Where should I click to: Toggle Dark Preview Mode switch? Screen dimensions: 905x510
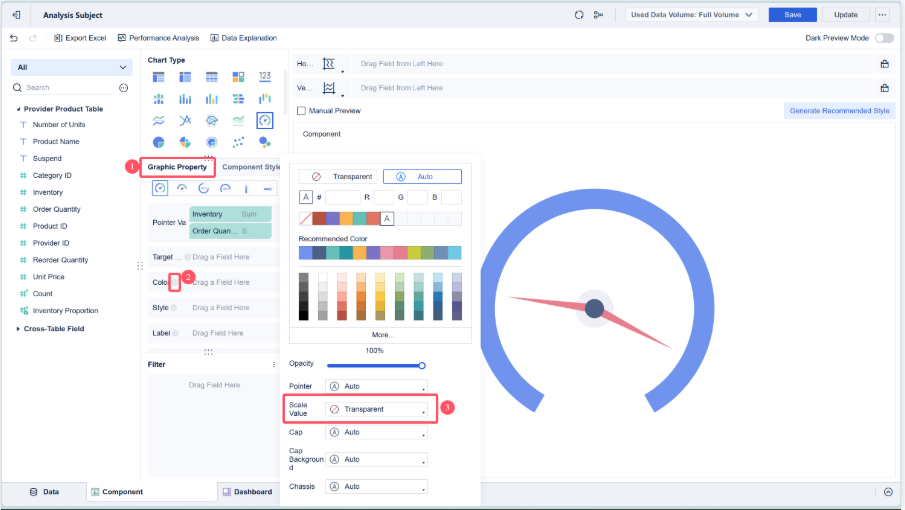(x=884, y=38)
